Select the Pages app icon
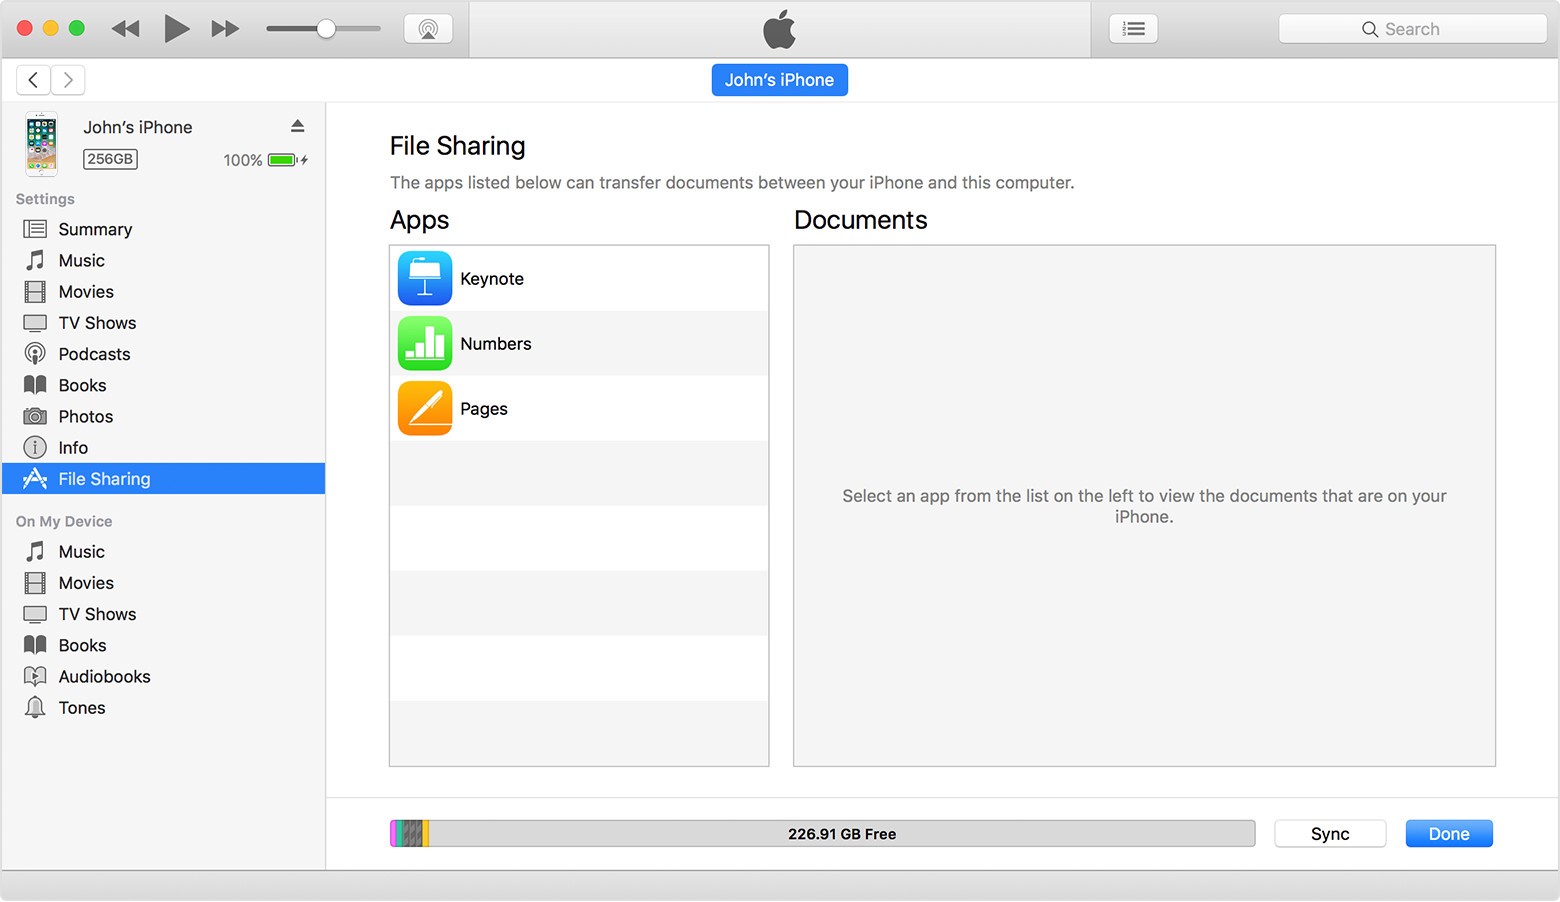This screenshot has height=902, width=1560. tap(425, 408)
